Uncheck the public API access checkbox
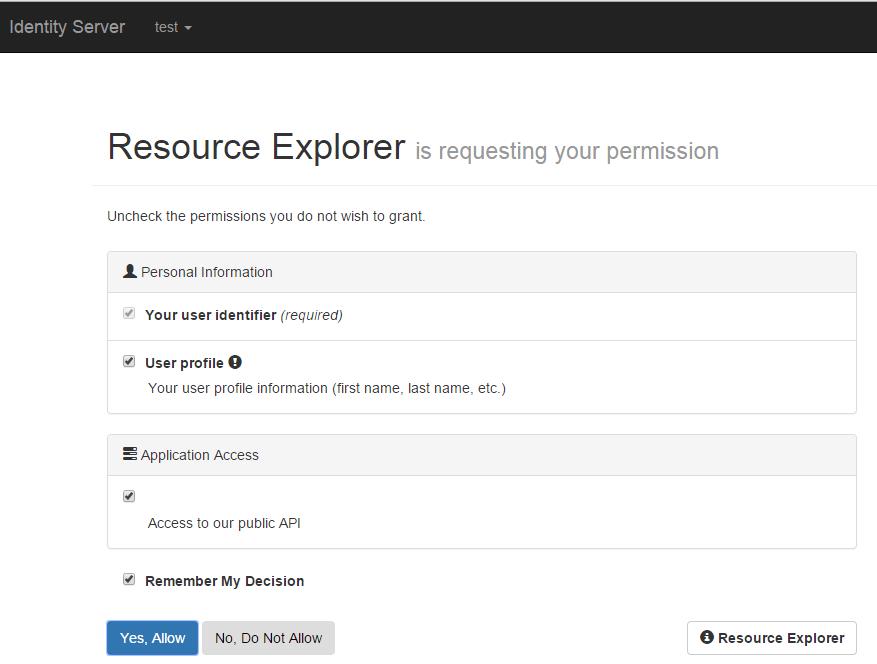Screen dimensions: 877x664 [129, 496]
